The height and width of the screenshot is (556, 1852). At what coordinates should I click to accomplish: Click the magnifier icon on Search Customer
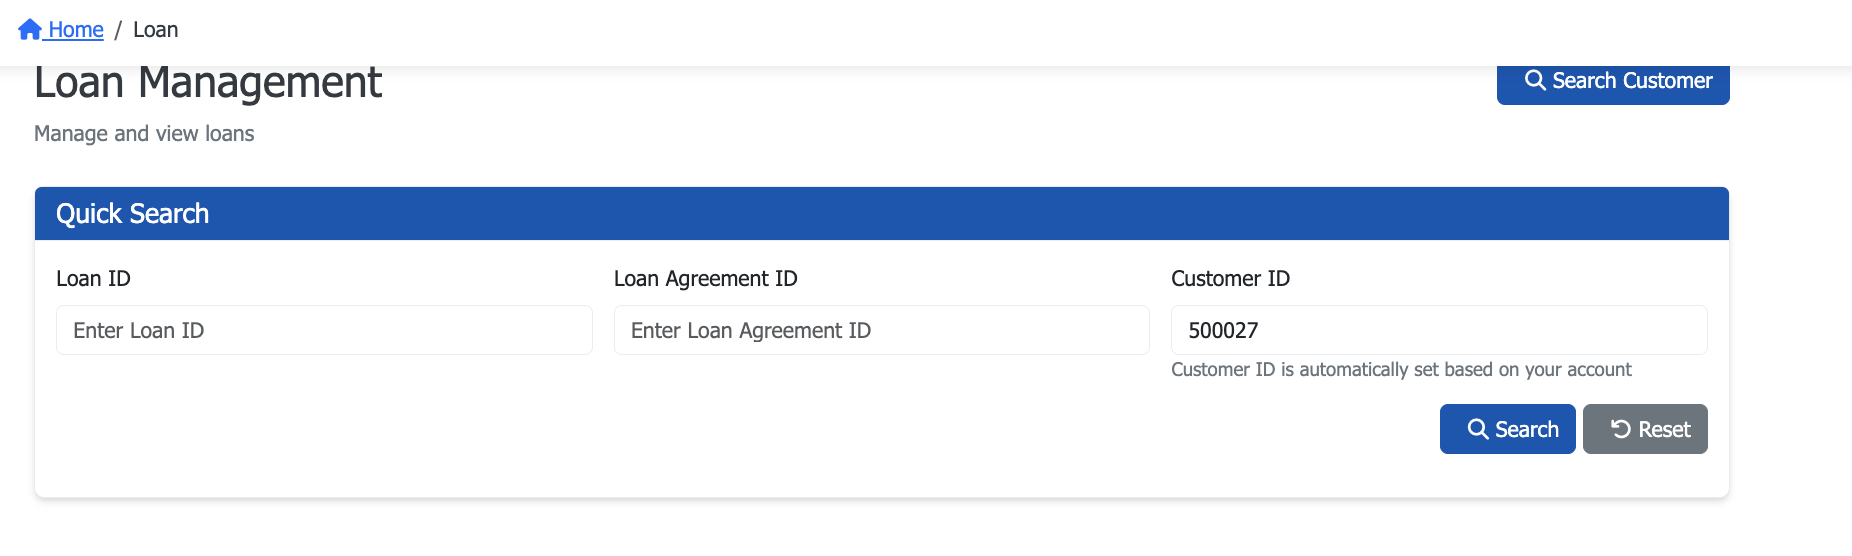(1535, 80)
